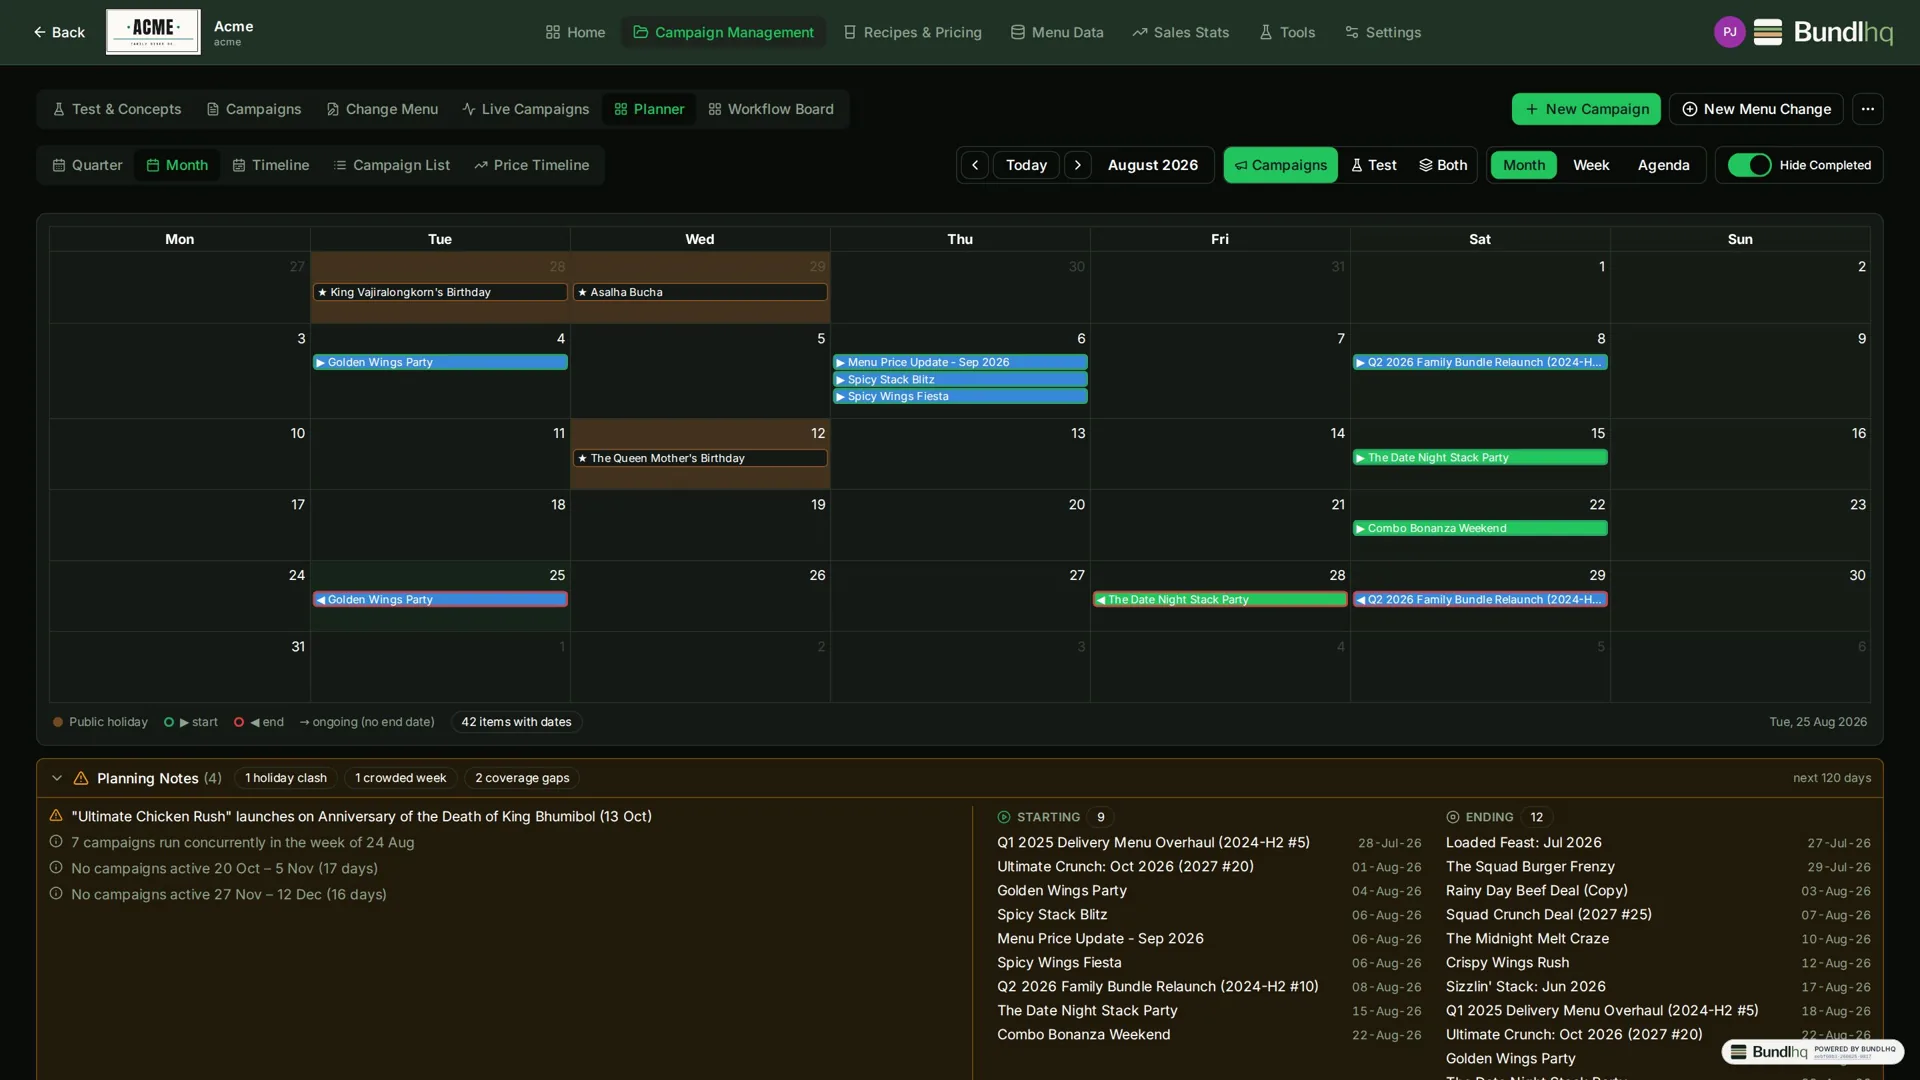Click the 42 items with dates badge
Screen dimensions: 1920x1080
pos(516,722)
